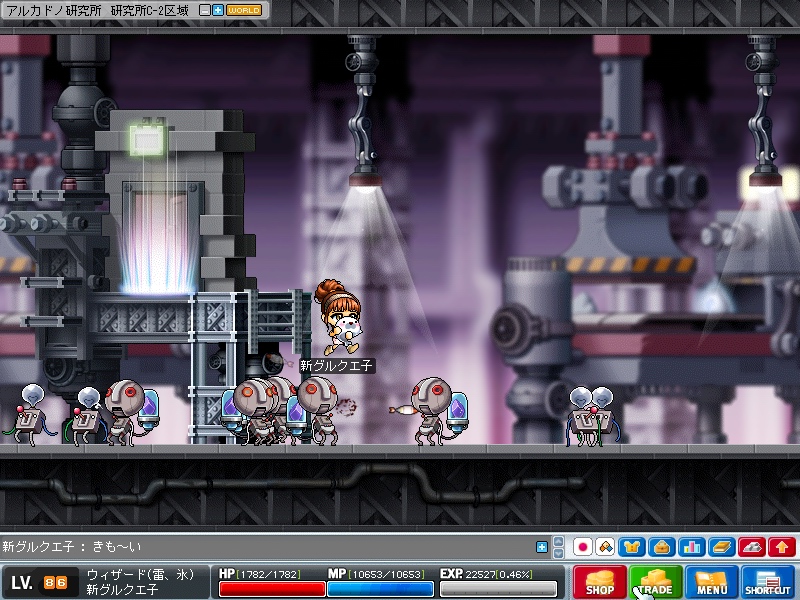Open the skill book icon
Screen dimensions: 800x600
(722, 547)
